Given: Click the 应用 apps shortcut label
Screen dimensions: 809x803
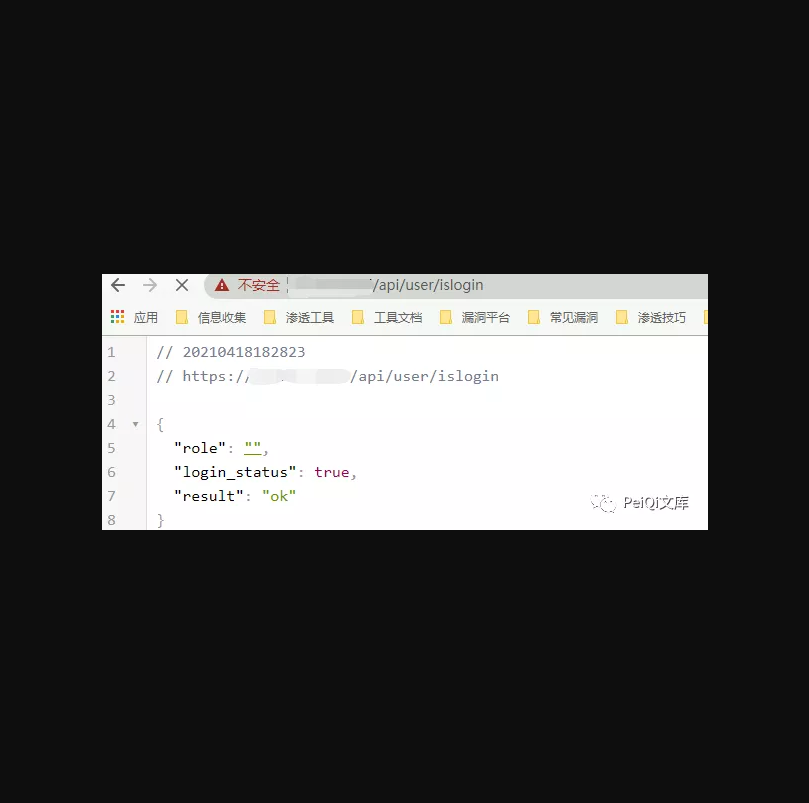Looking at the screenshot, I should click(145, 317).
